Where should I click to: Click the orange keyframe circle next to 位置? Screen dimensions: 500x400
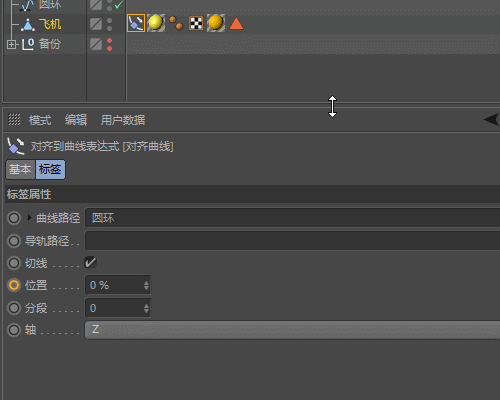click(x=14, y=285)
